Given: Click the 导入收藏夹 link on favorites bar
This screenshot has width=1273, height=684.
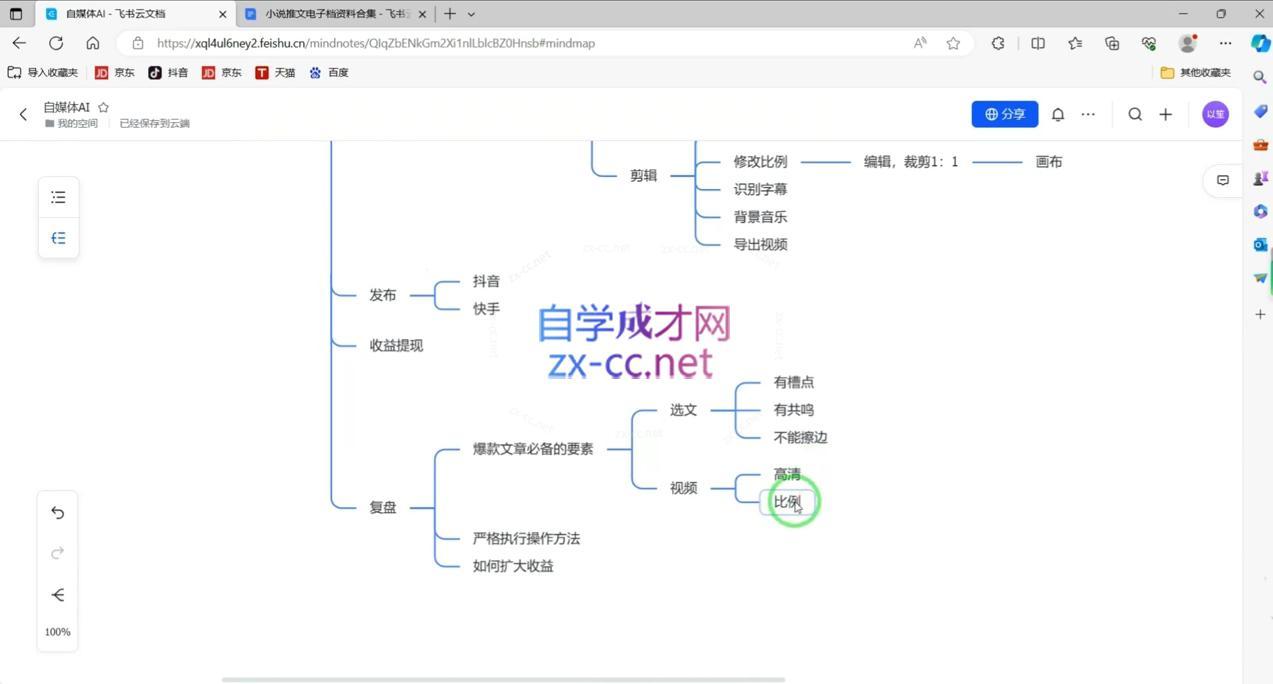Looking at the screenshot, I should 47,72.
